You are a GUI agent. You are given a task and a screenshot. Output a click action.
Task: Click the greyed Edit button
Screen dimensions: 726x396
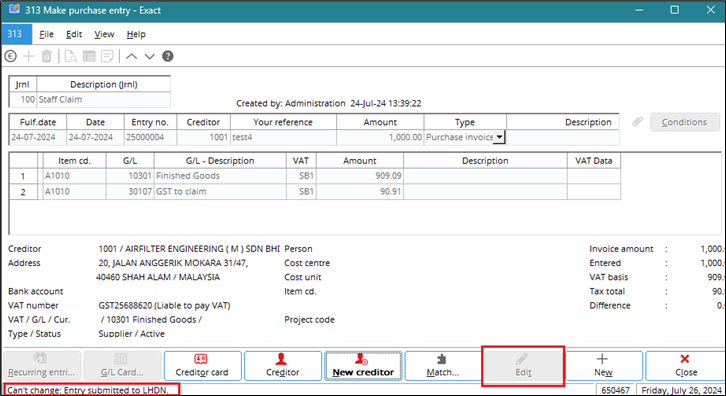(x=523, y=365)
